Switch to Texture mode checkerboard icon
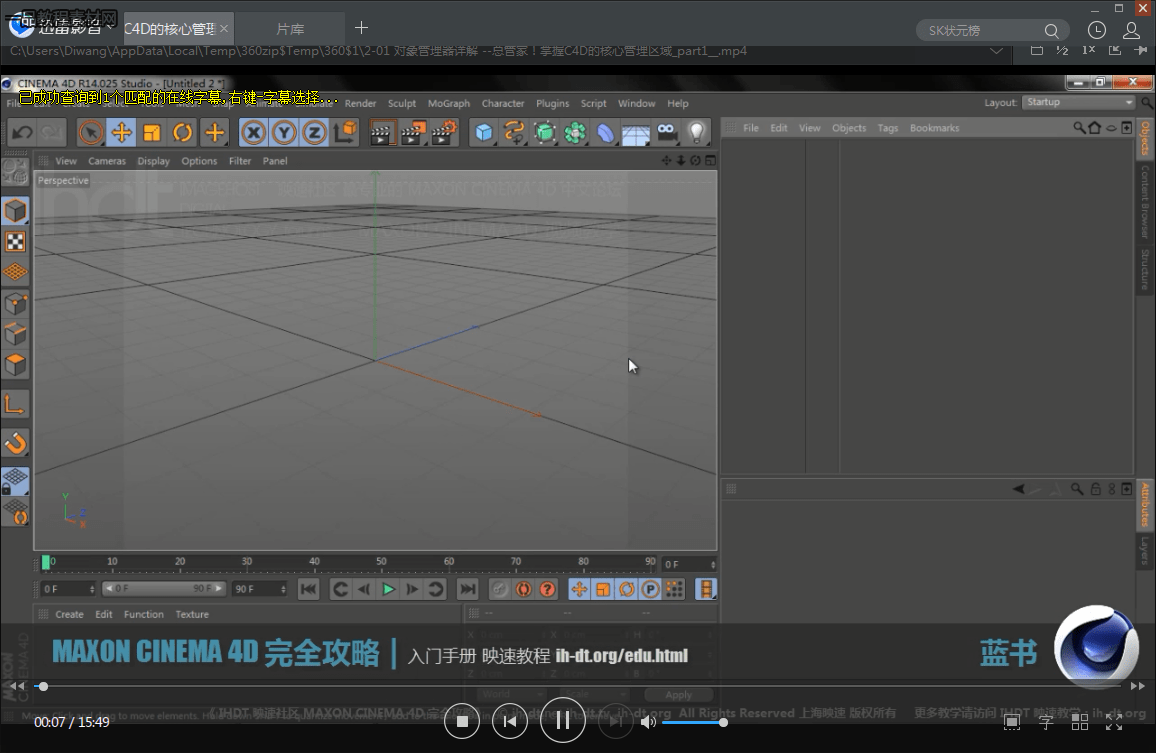1156x753 pixels. [x=15, y=242]
